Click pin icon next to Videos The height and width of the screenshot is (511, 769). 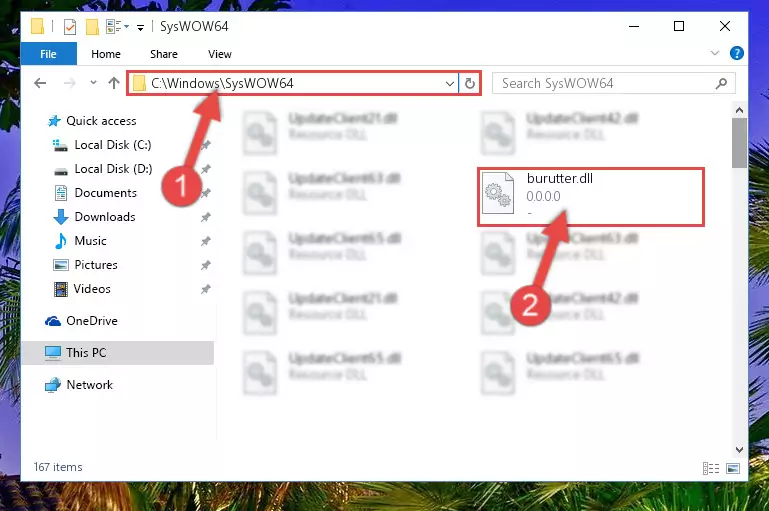point(205,289)
